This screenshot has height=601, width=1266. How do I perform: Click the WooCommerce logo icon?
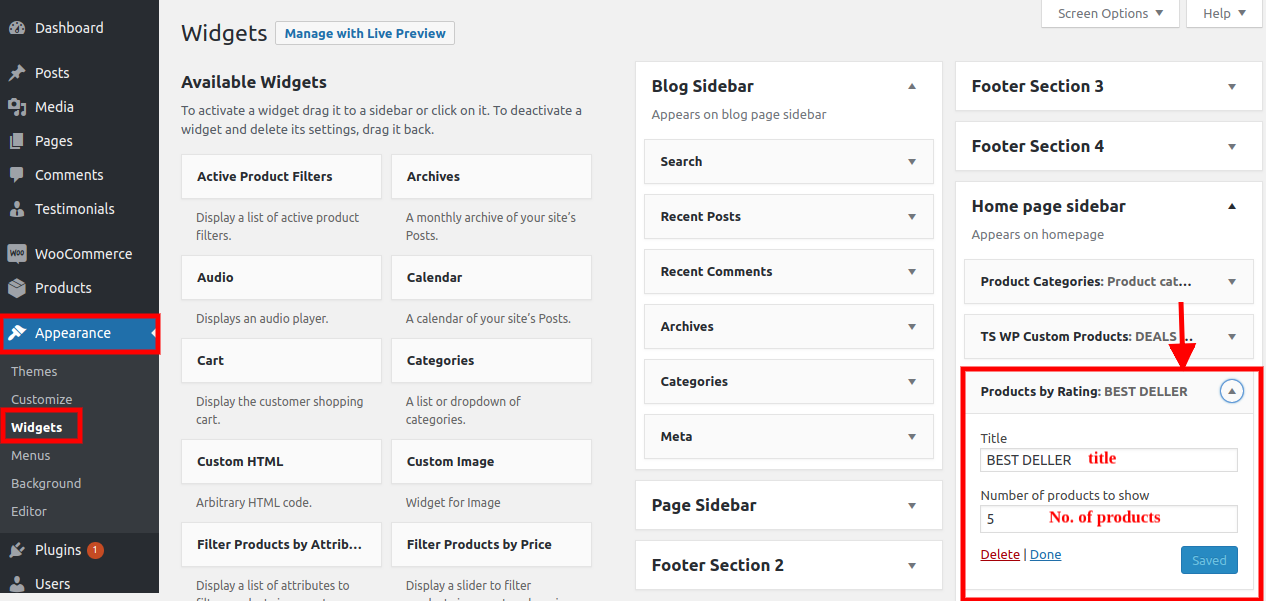point(17,254)
